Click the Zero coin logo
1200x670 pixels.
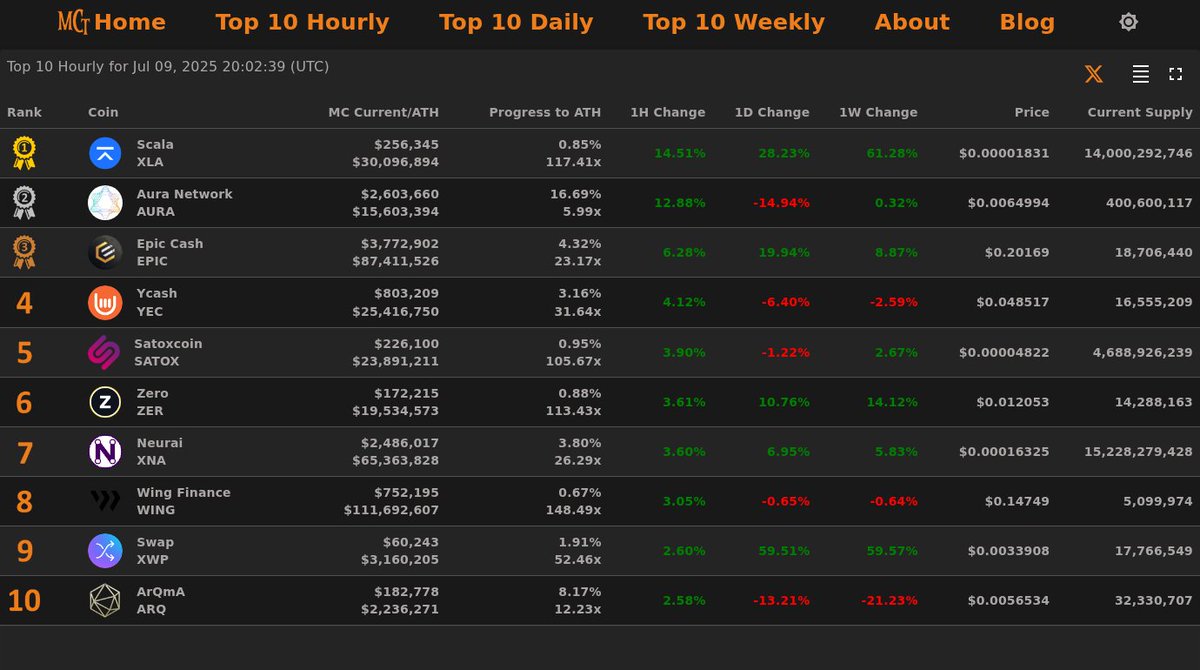(105, 402)
